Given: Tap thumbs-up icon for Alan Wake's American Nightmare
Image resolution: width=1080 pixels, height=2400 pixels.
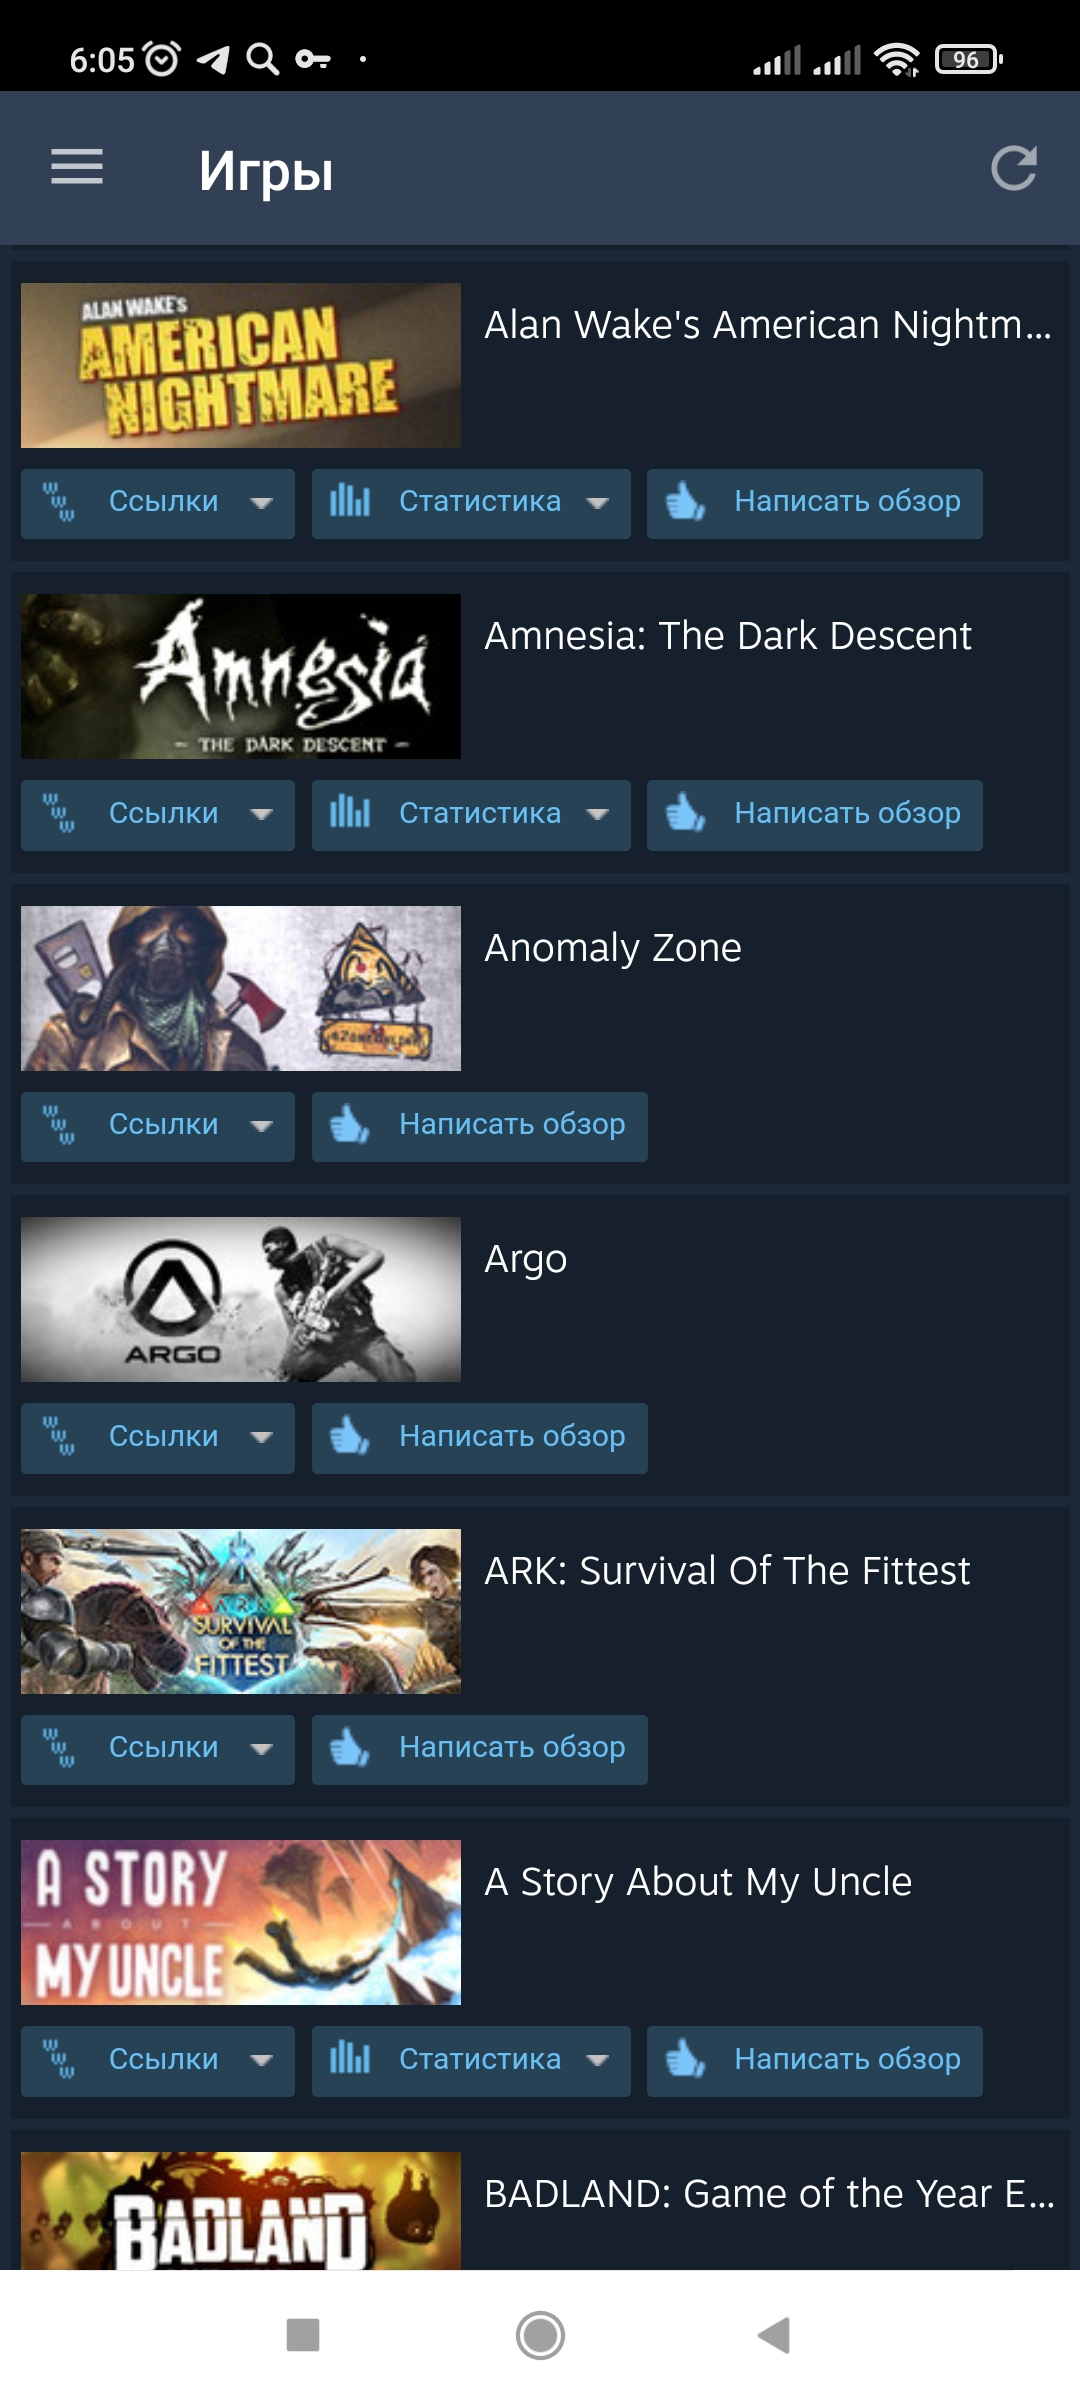Looking at the screenshot, I should [x=686, y=501].
